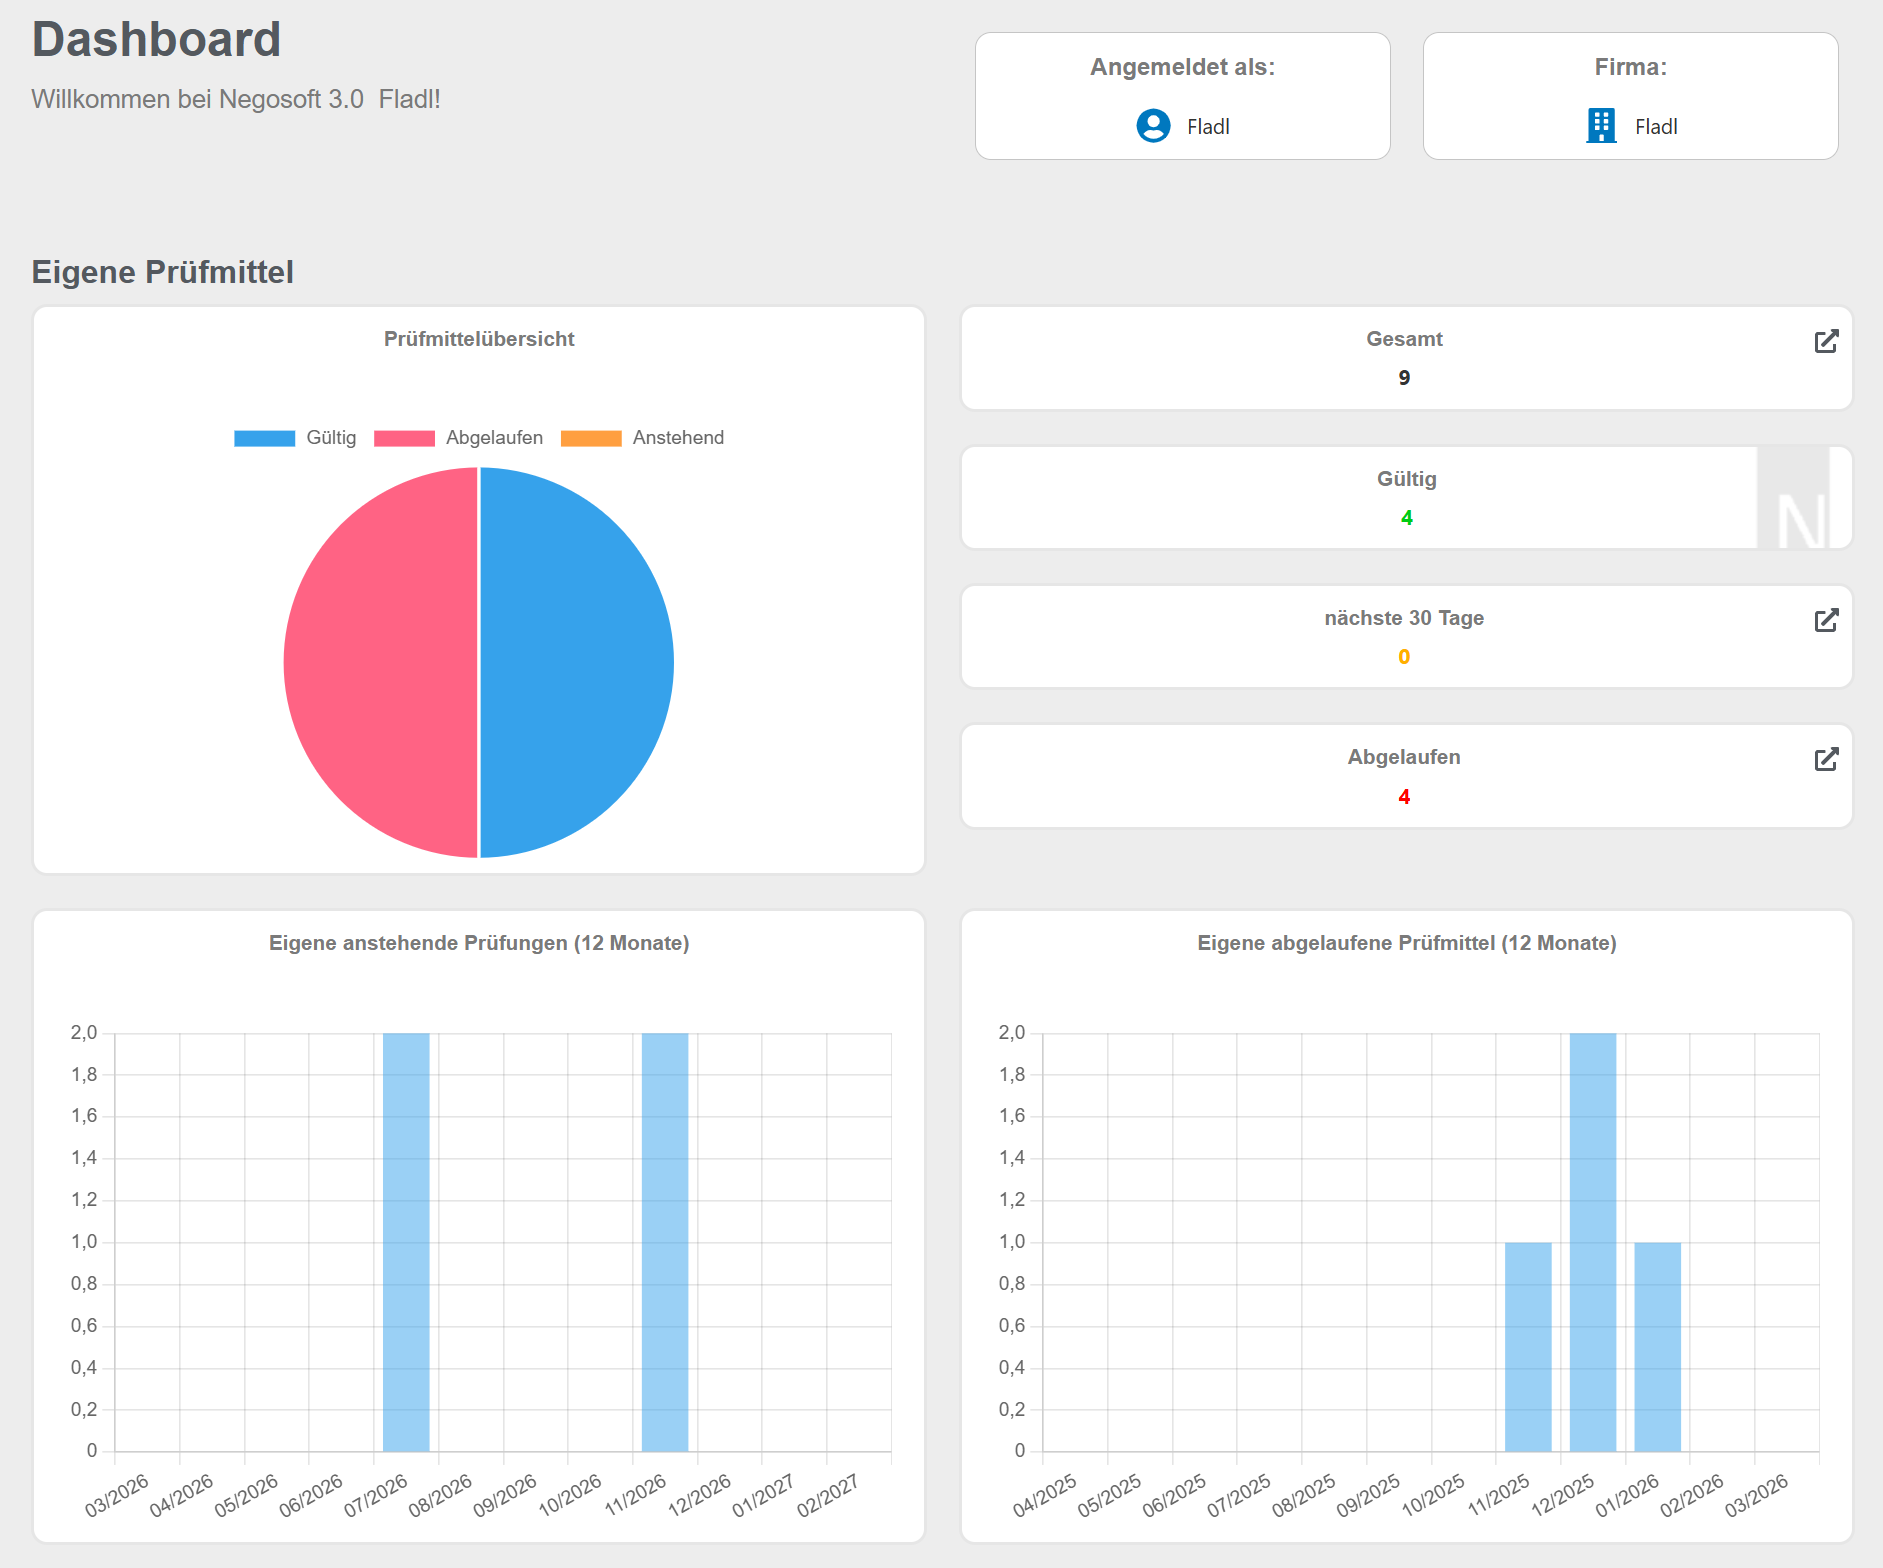Screen dimensions: 1883x1568
Task: Open Abgelaufen list via external link icon
Action: tap(1826, 760)
